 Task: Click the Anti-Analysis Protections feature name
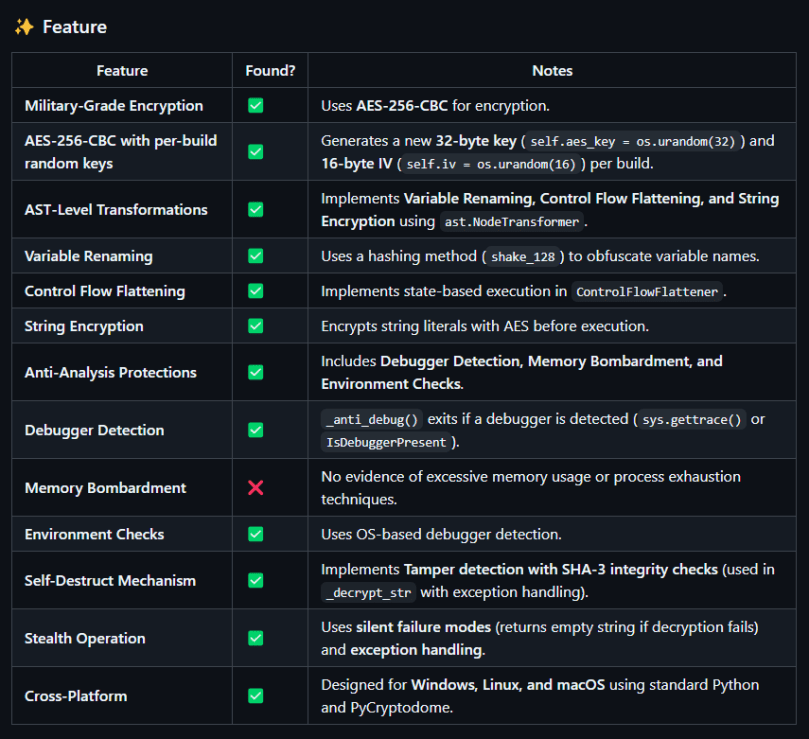point(111,372)
